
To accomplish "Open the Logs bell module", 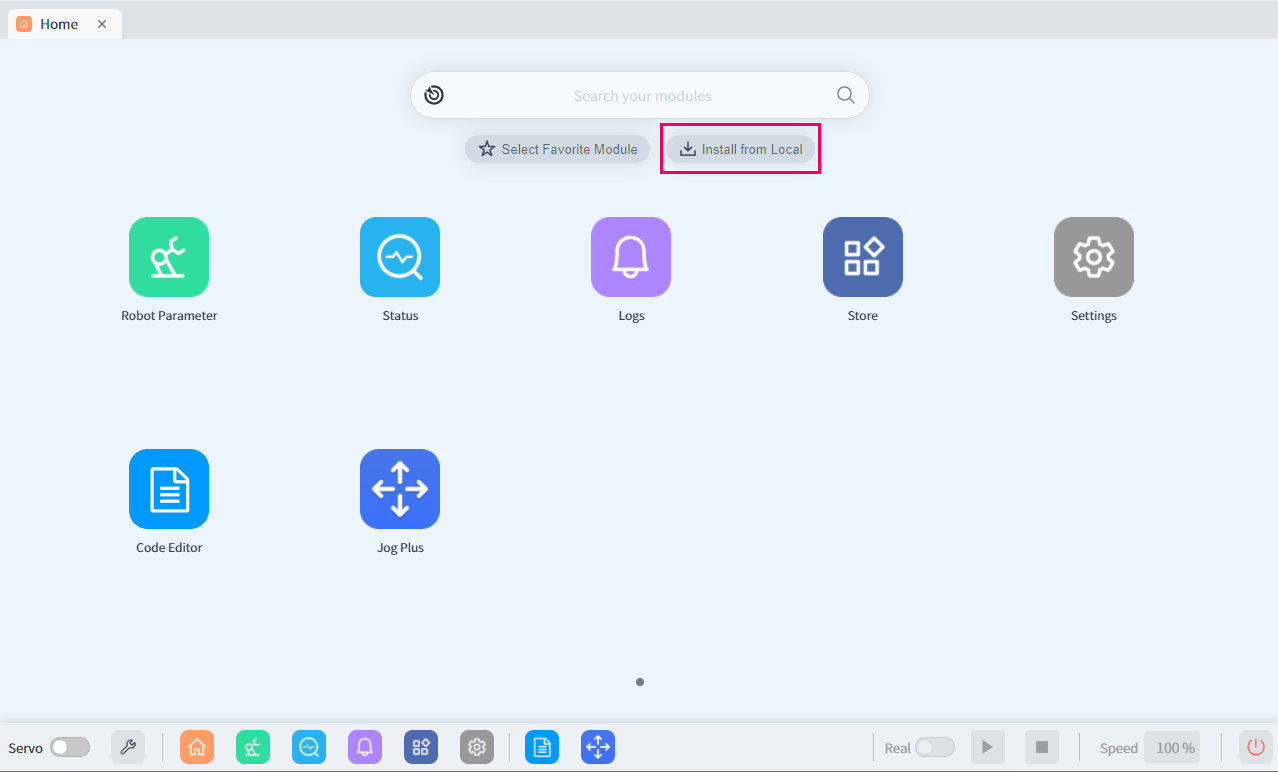I will click(x=631, y=257).
